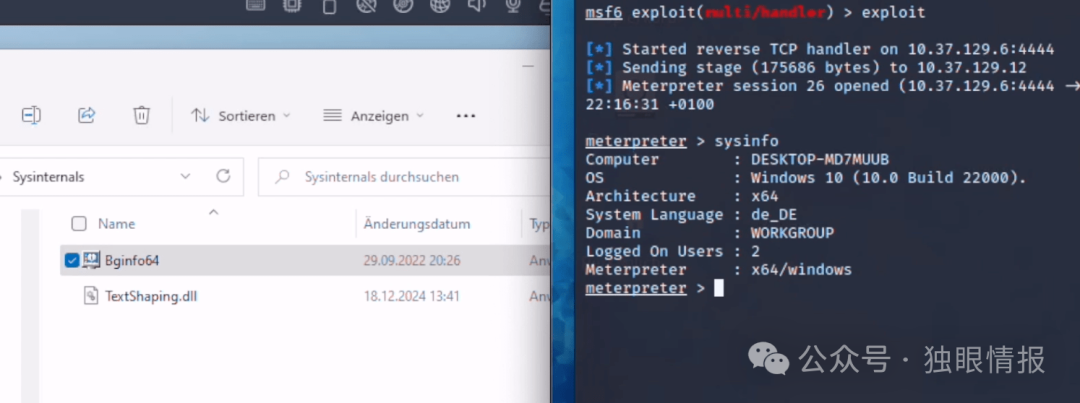Click the magnifier icon in the search box

(x=282, y=177)
